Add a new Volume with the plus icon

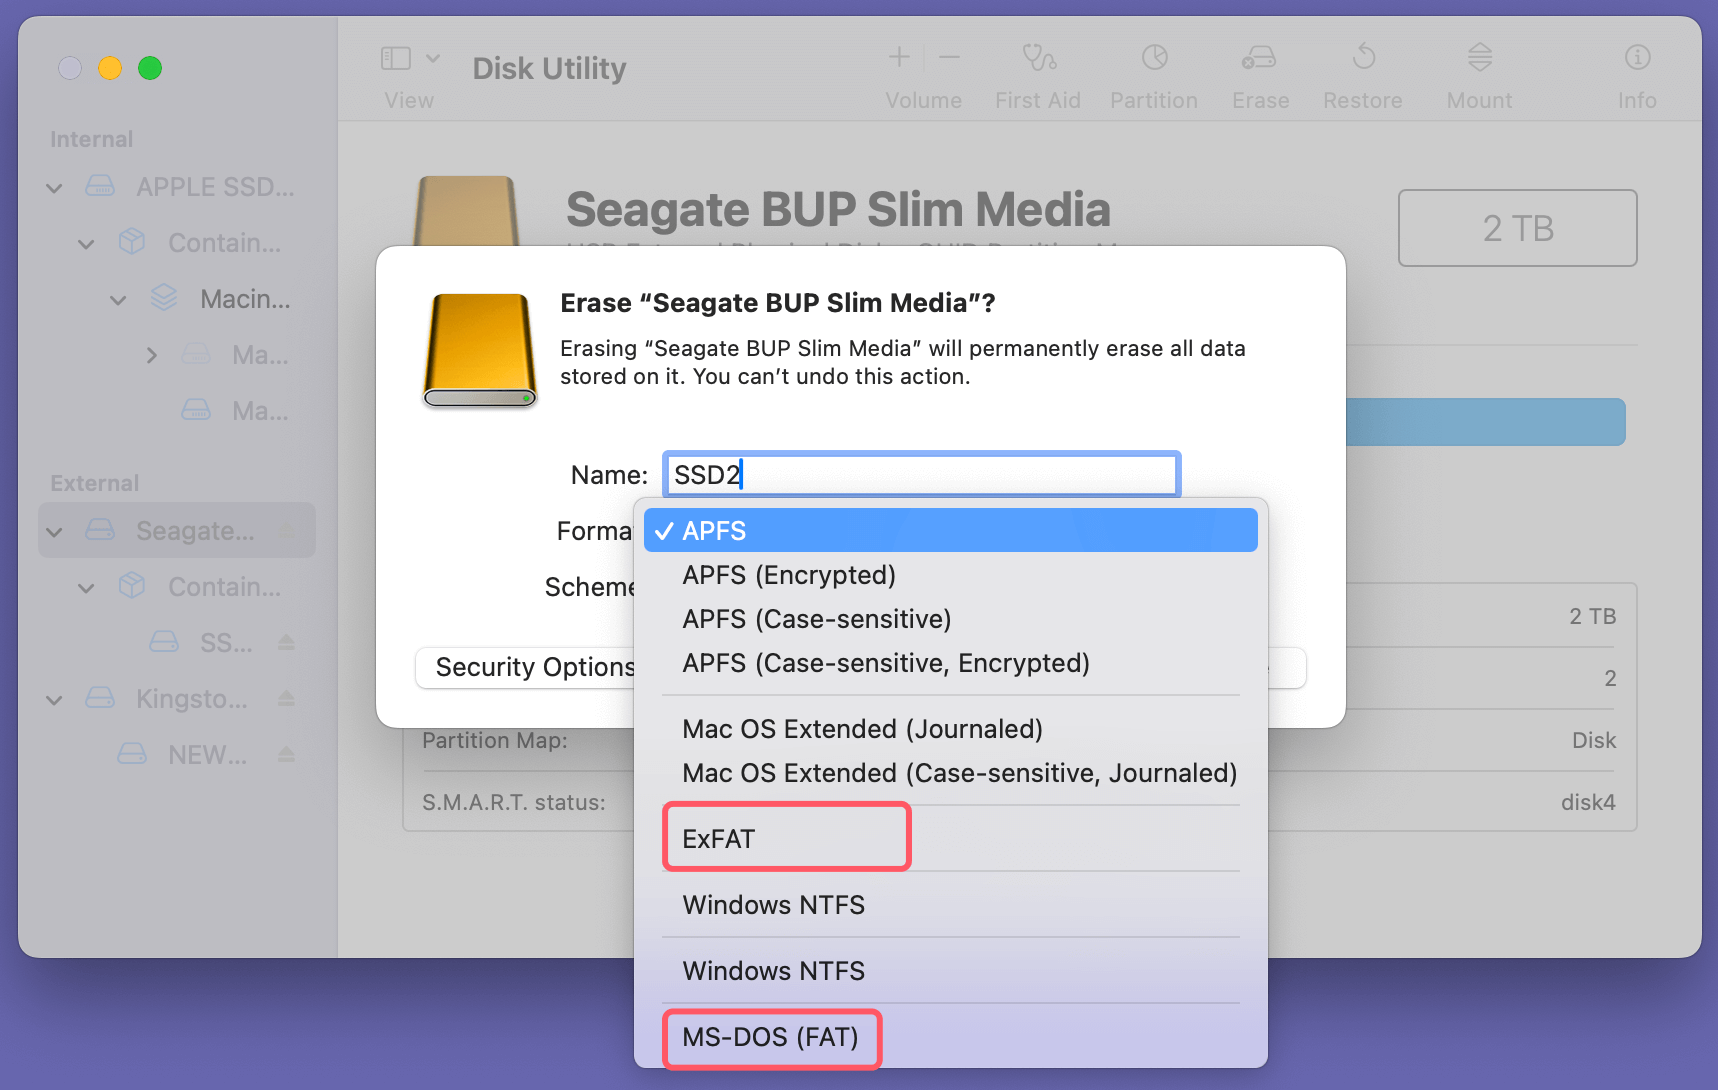pos(898,57)
